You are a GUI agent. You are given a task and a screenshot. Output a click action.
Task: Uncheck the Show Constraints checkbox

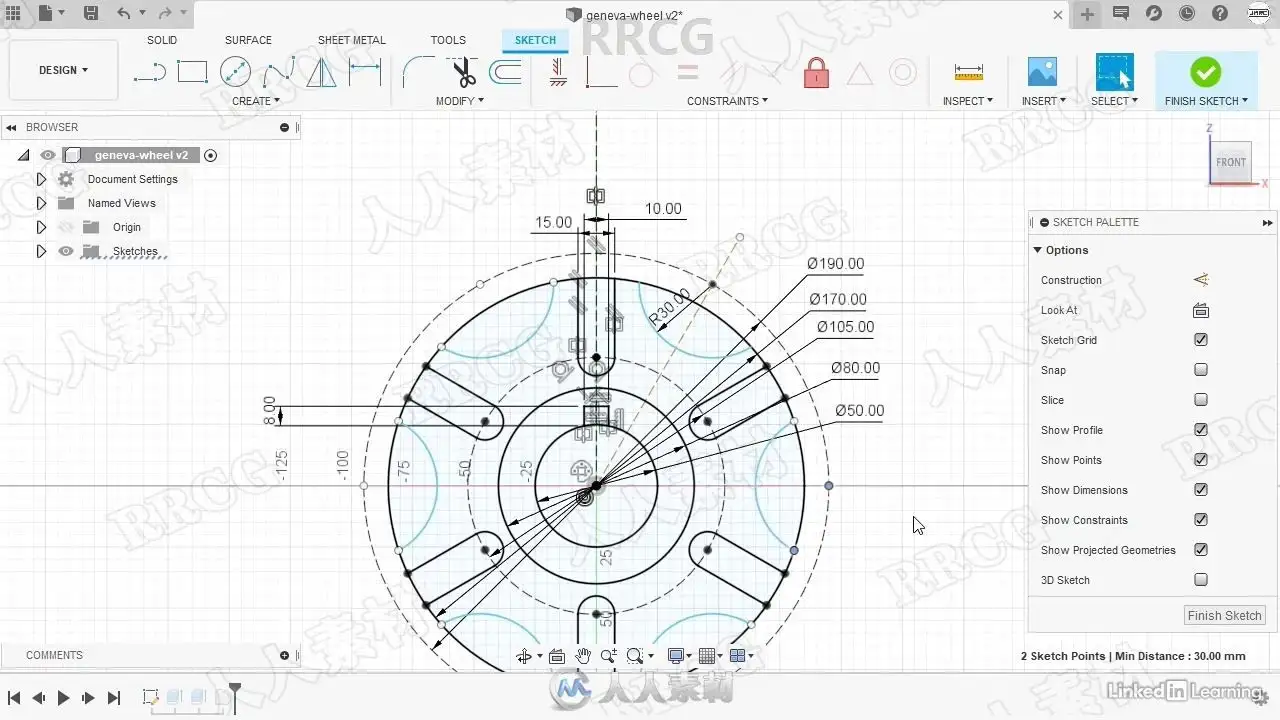[x=1201, y=520]
